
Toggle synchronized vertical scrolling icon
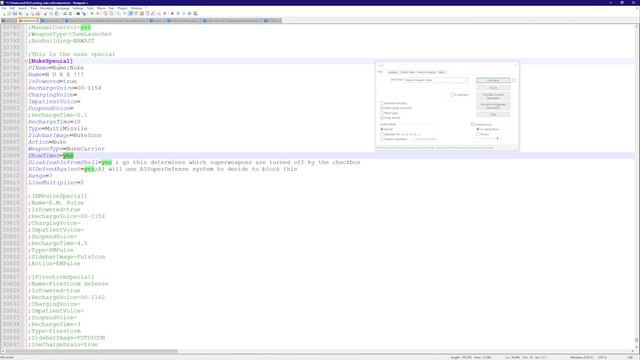(x=105, y=13)
